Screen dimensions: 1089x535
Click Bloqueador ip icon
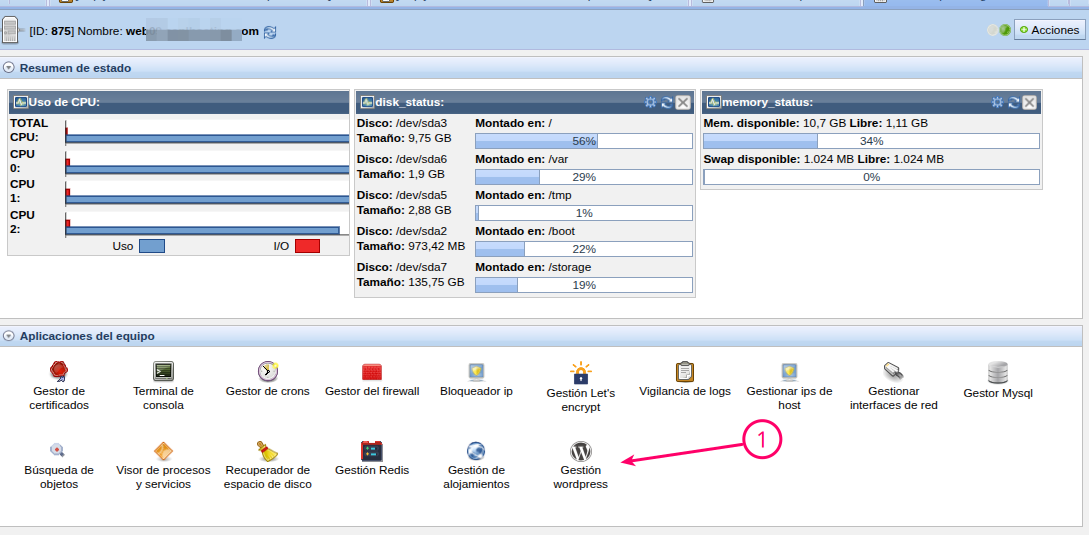pos(477,372)
